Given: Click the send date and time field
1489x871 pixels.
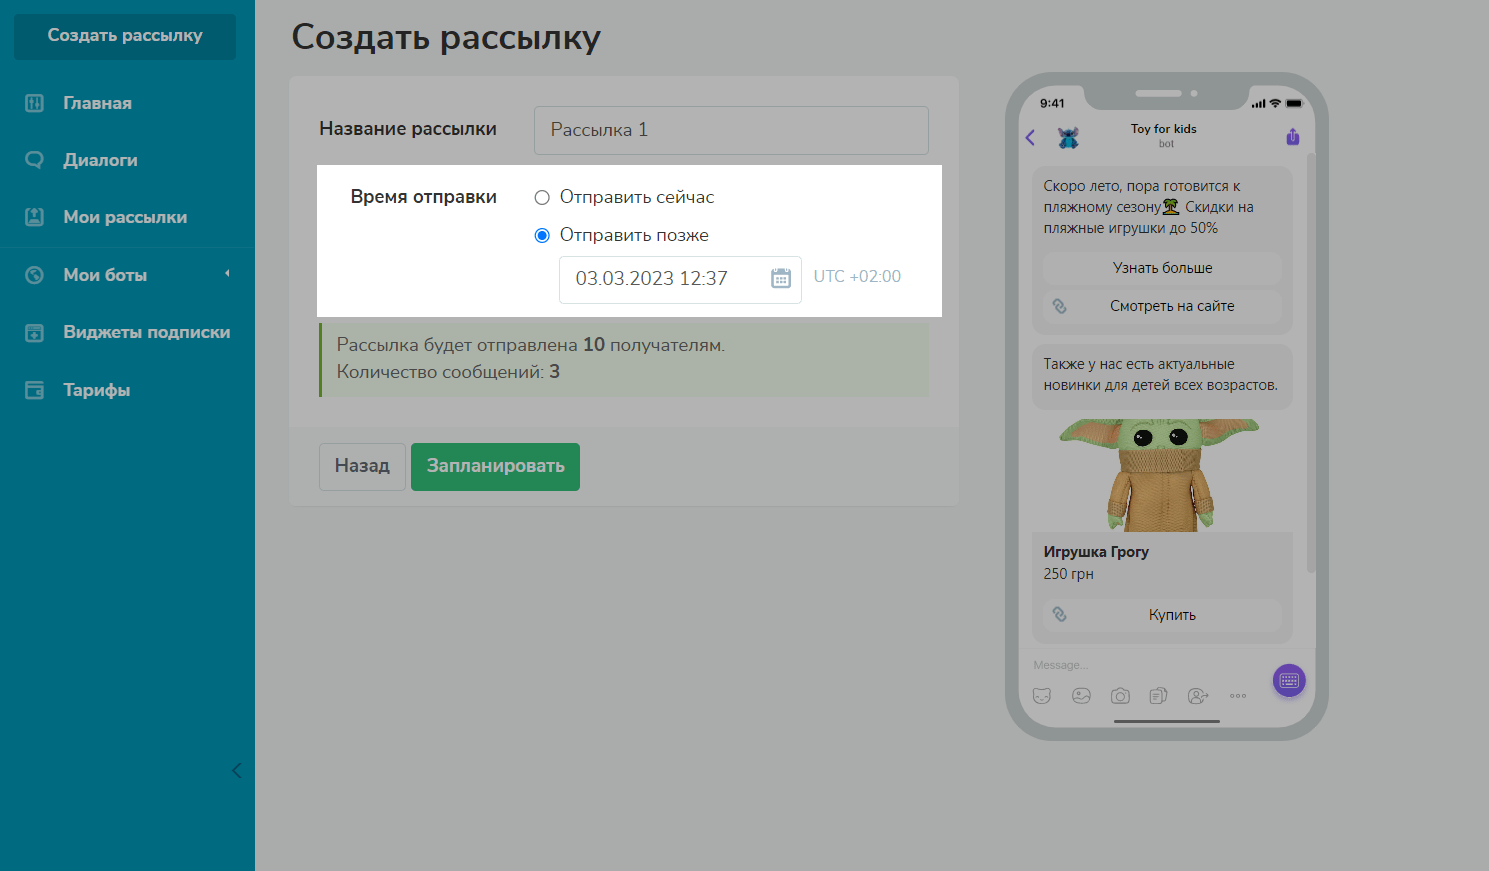Looking at the screenshot, I should 680,279.
